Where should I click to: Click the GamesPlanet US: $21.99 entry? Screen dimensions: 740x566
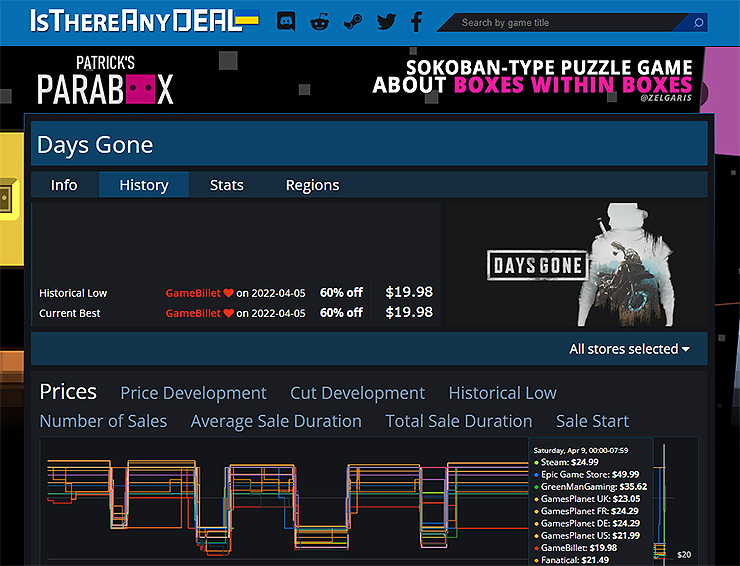pyautogui.click(x=587, y=536)
